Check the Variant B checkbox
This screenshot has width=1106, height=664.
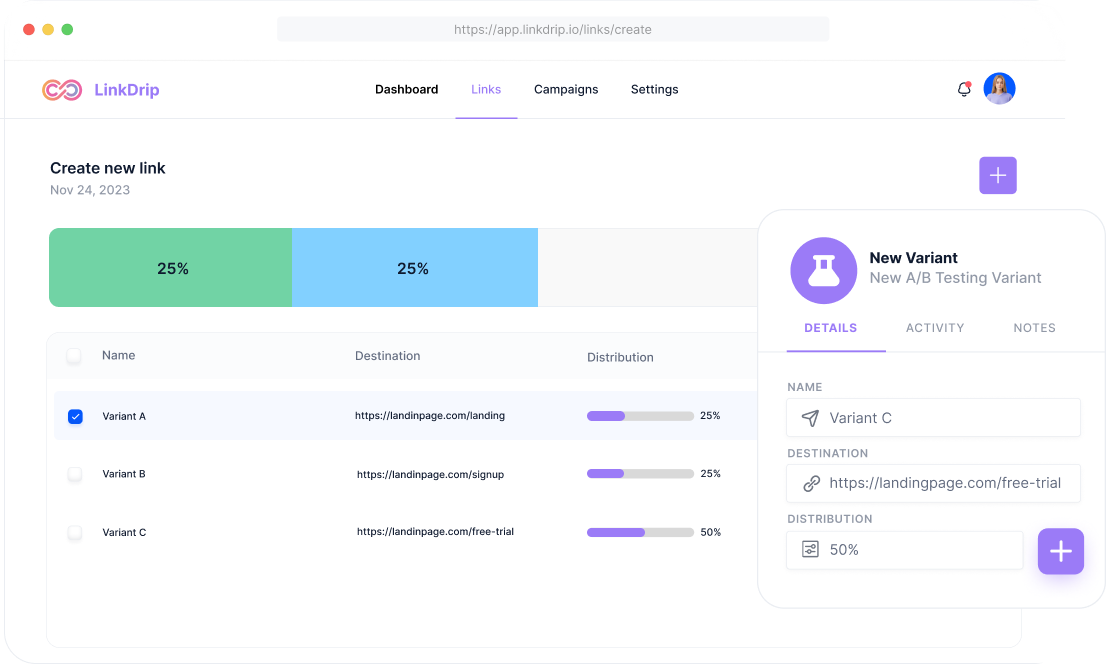click(75, 474)
